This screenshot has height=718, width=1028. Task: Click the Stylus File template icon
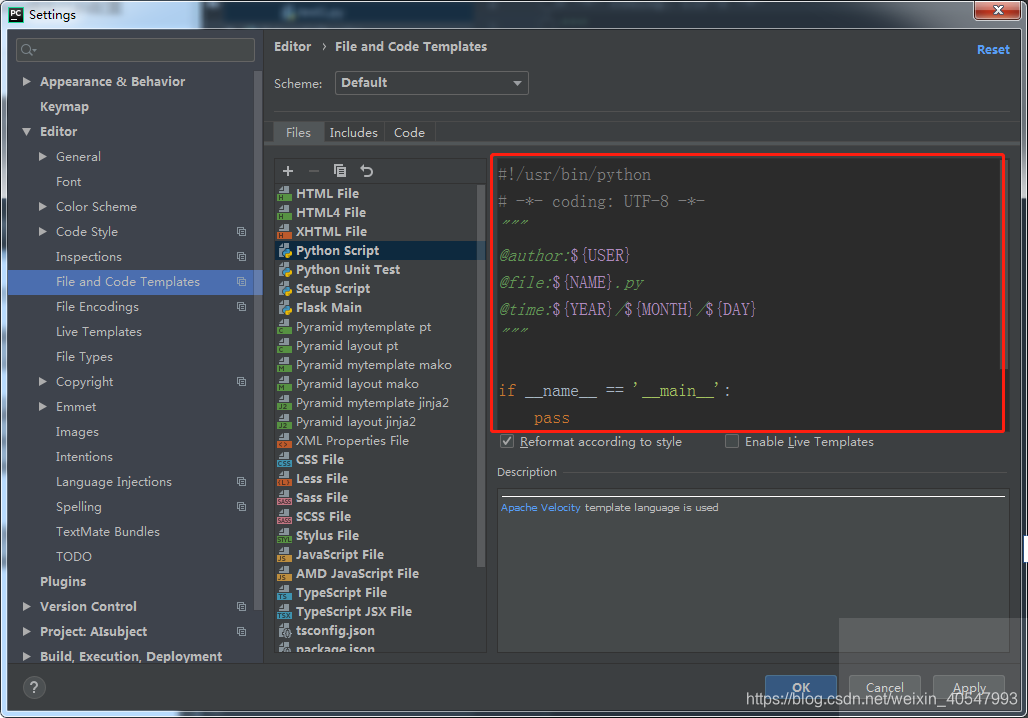coord(285,536)
